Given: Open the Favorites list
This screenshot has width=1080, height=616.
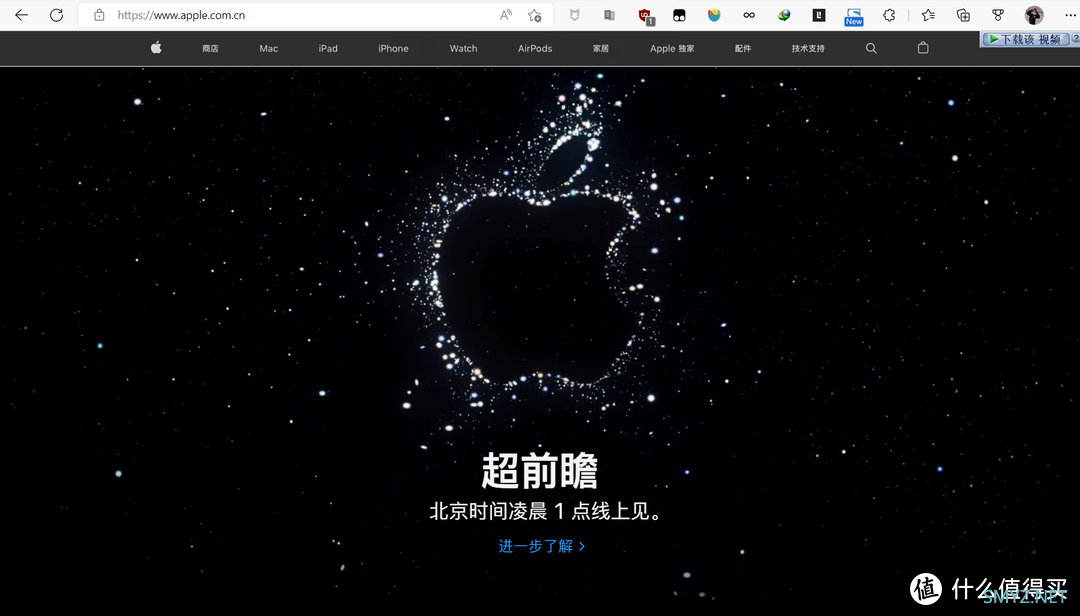Looking at the screenshot, I should [x=928, y=15].
